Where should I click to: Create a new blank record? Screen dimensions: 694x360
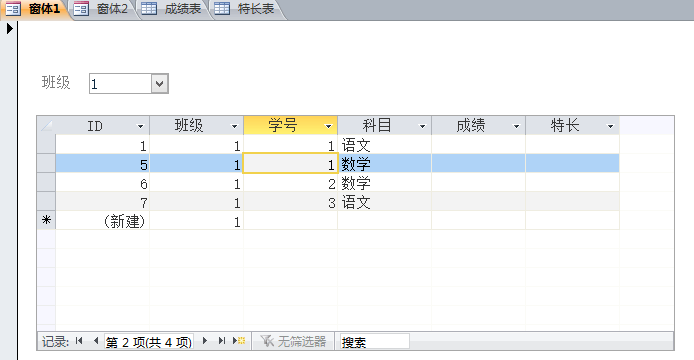click(x=239, y=341)
